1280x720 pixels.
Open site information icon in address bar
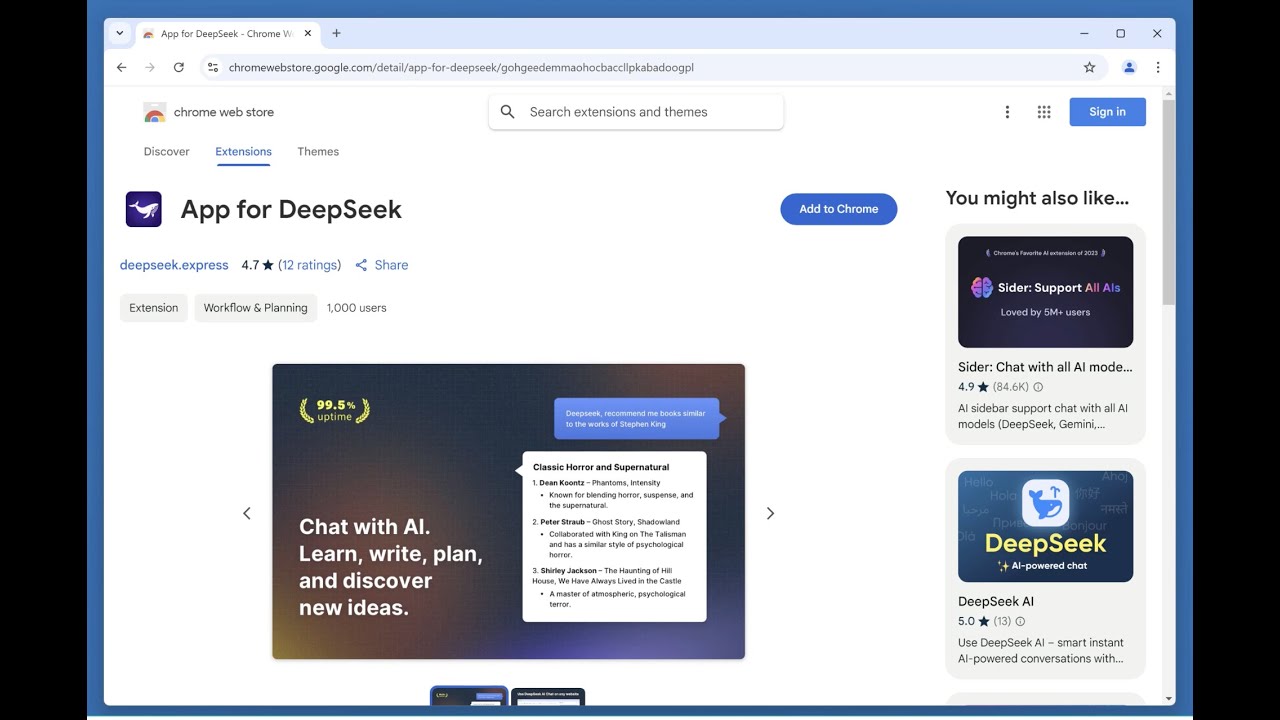212,67
